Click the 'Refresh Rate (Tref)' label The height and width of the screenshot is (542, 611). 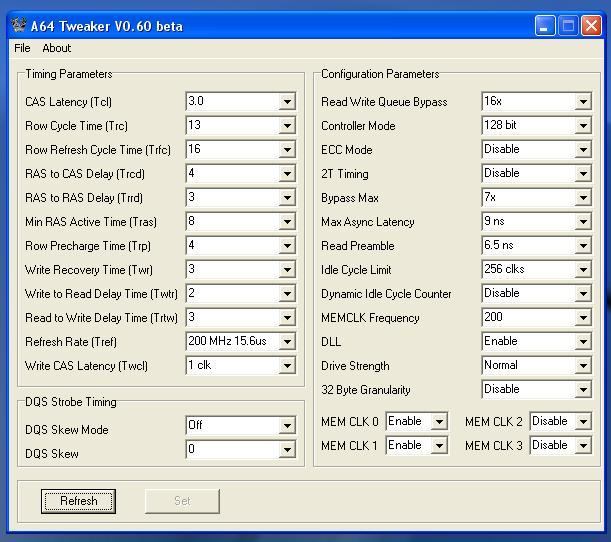tap(71, 342)
